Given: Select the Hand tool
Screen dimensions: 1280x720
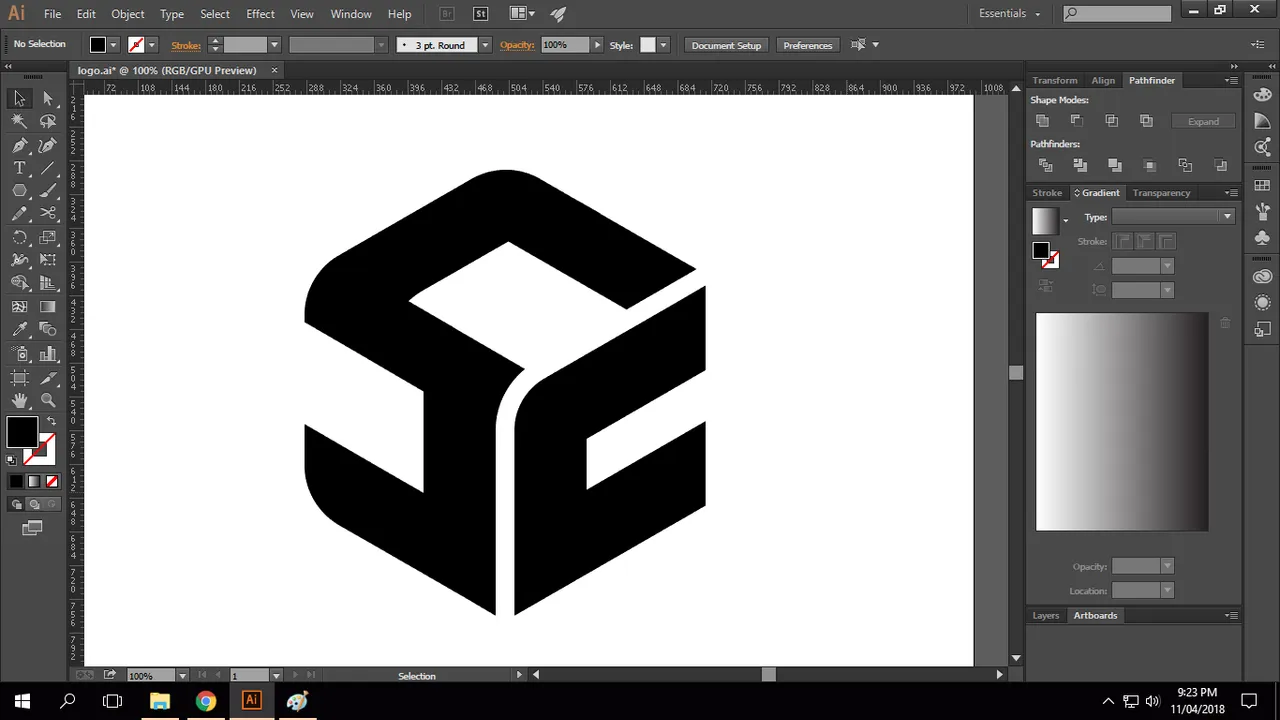Looking at the screenshot, I should pos(19,400).
